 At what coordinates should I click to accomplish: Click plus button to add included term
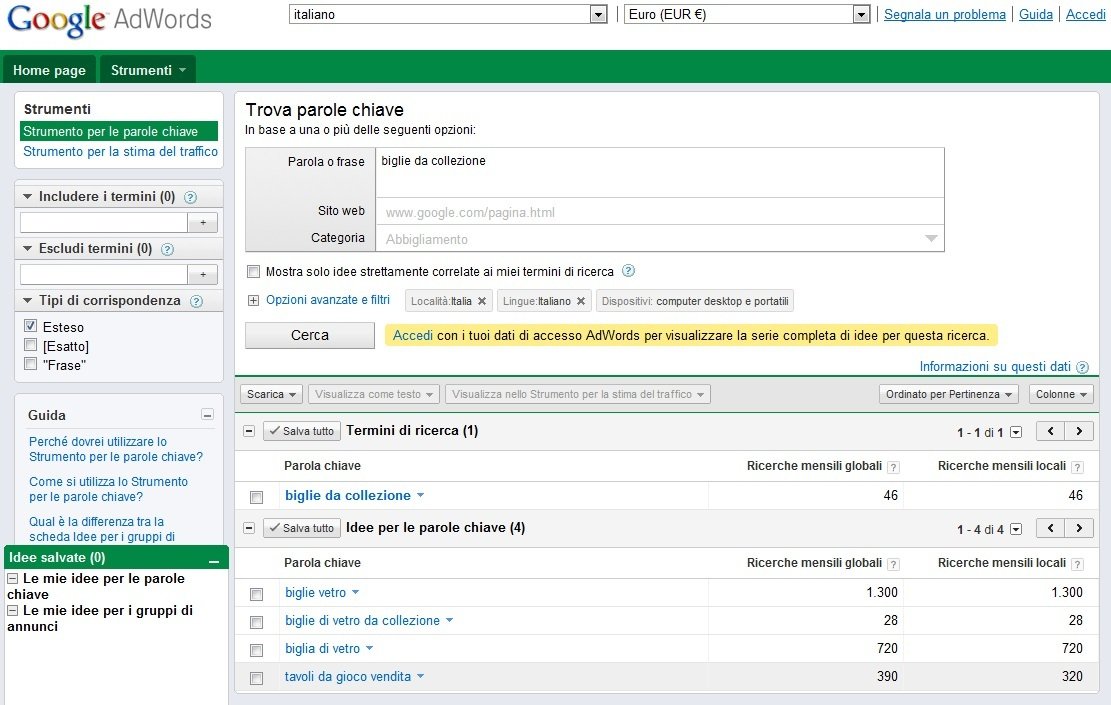203,222
